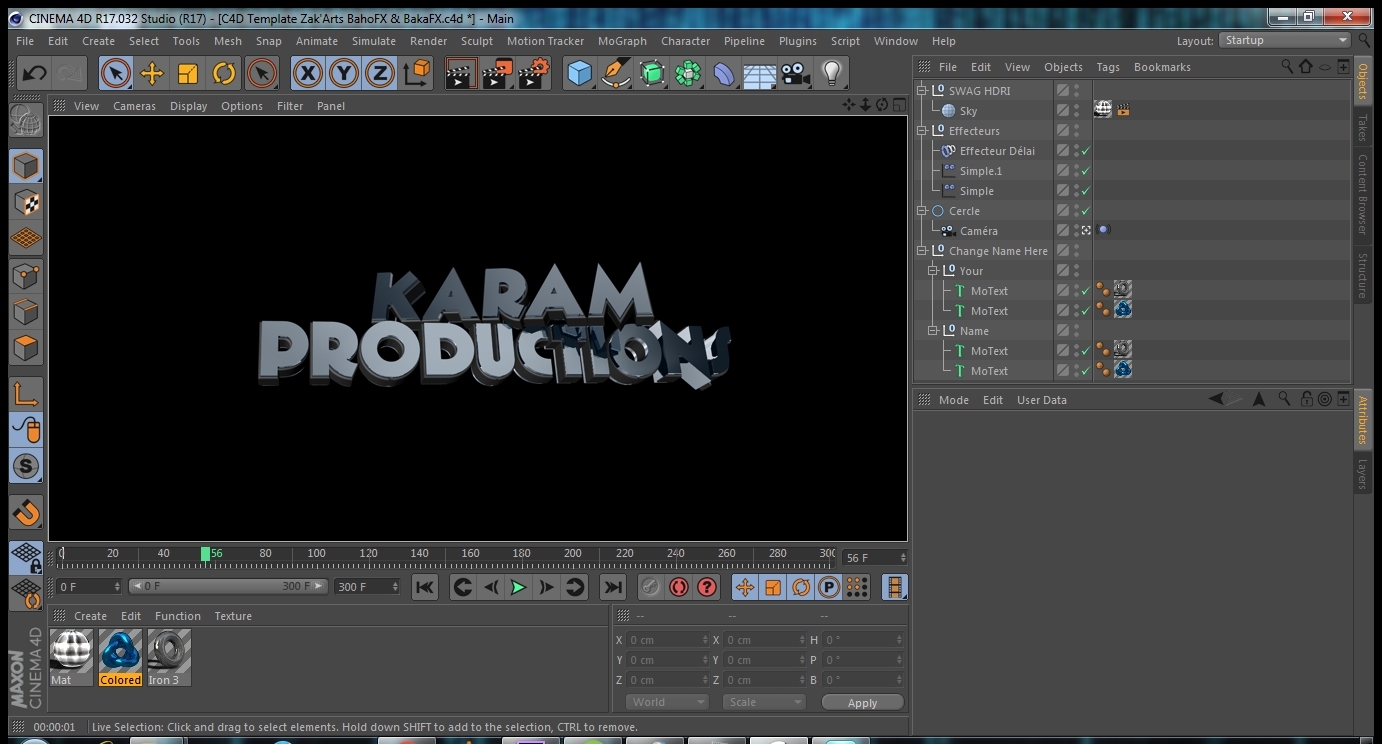Click the Apply button
This screenshot has height=744, width=1382.
click(862, 703)
